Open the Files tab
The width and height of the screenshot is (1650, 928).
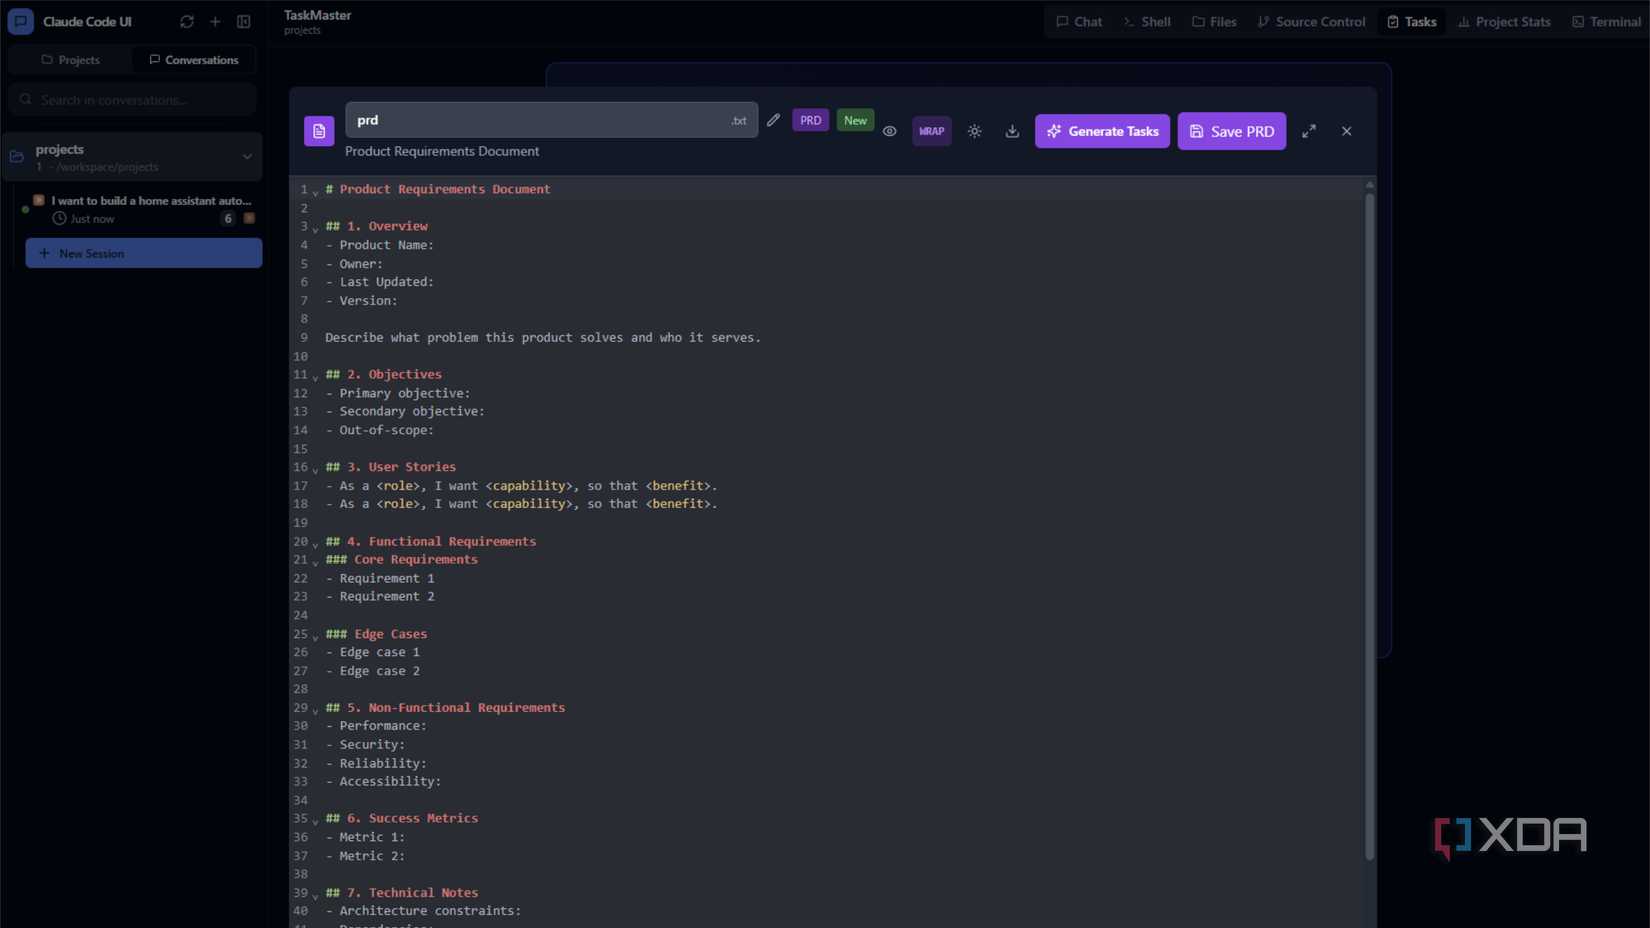click(1214, 21)
